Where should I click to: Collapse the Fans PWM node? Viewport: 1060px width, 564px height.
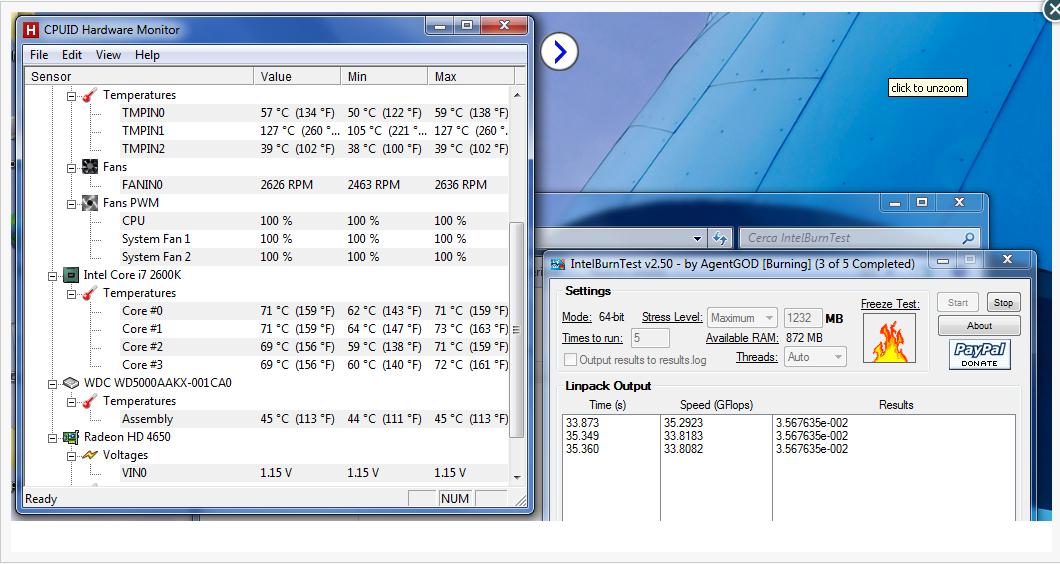pos(71,203)
